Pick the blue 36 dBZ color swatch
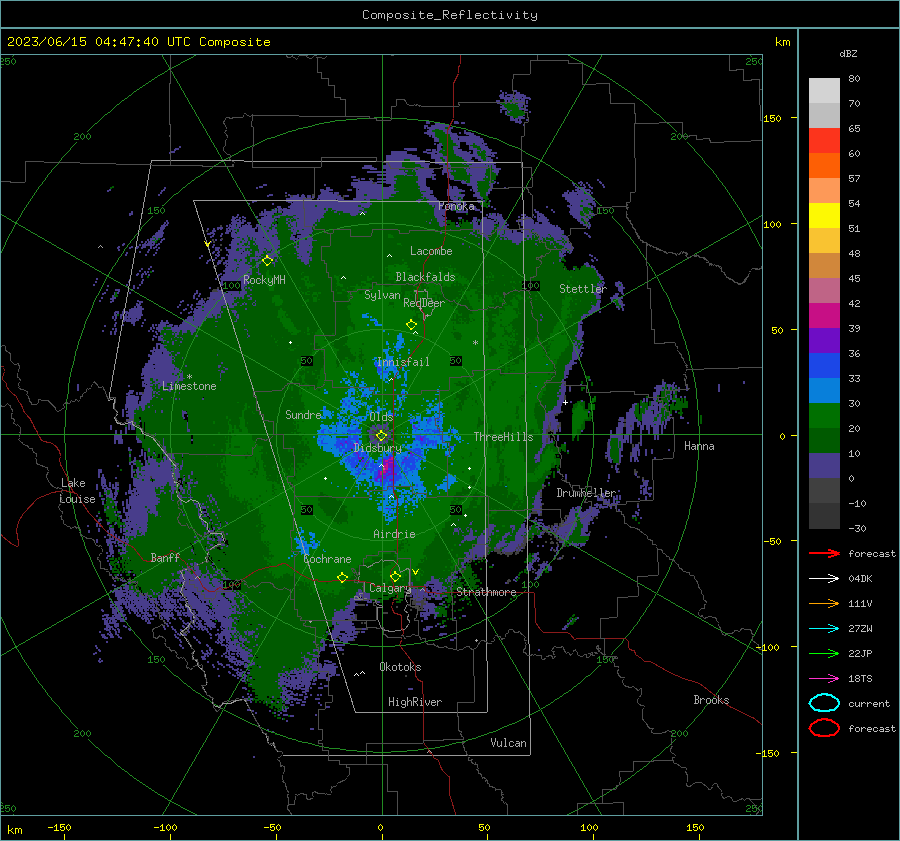This screenshot has width=900, height=841. click(824, 365)
